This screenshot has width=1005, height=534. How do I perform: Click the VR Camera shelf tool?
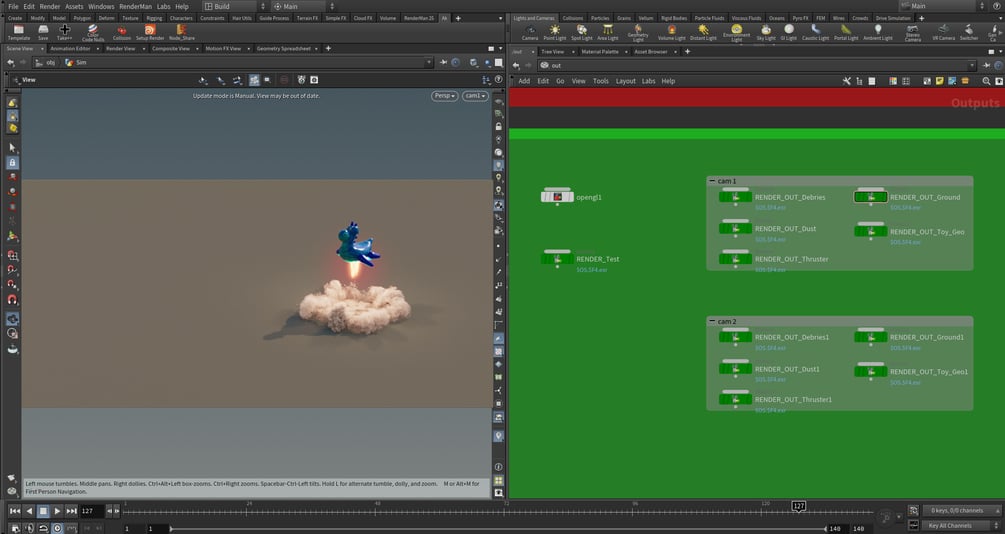pos(943,33)
